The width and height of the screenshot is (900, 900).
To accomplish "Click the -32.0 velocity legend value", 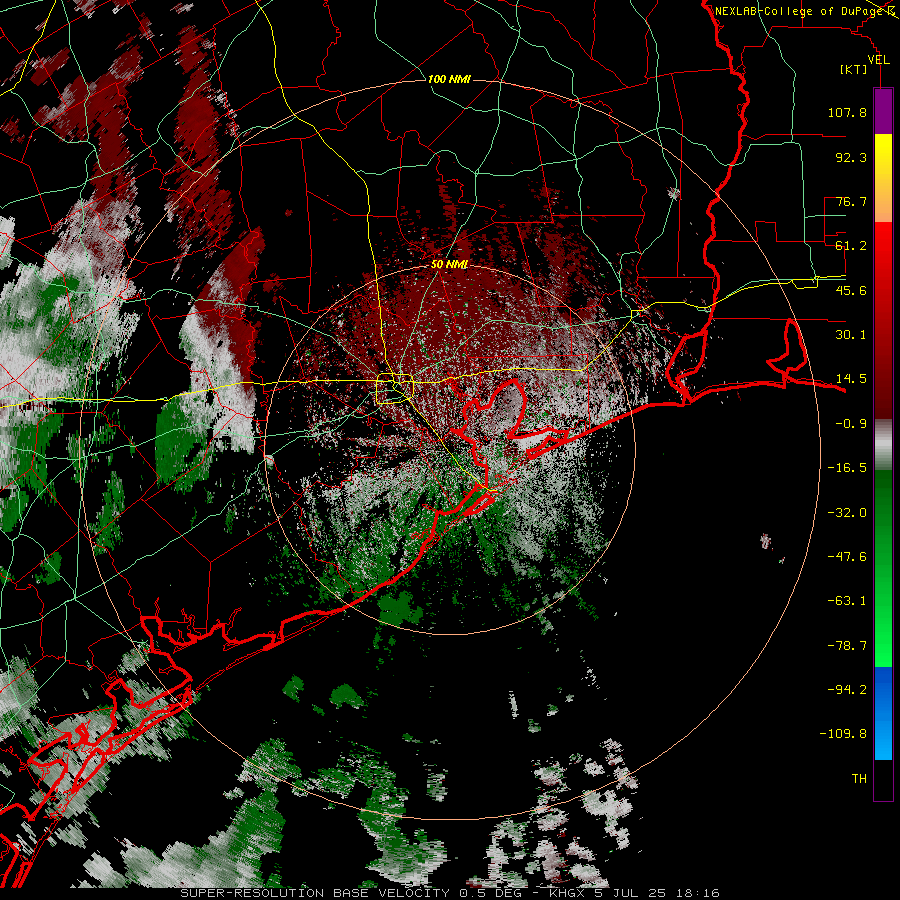I will point(847,513).
